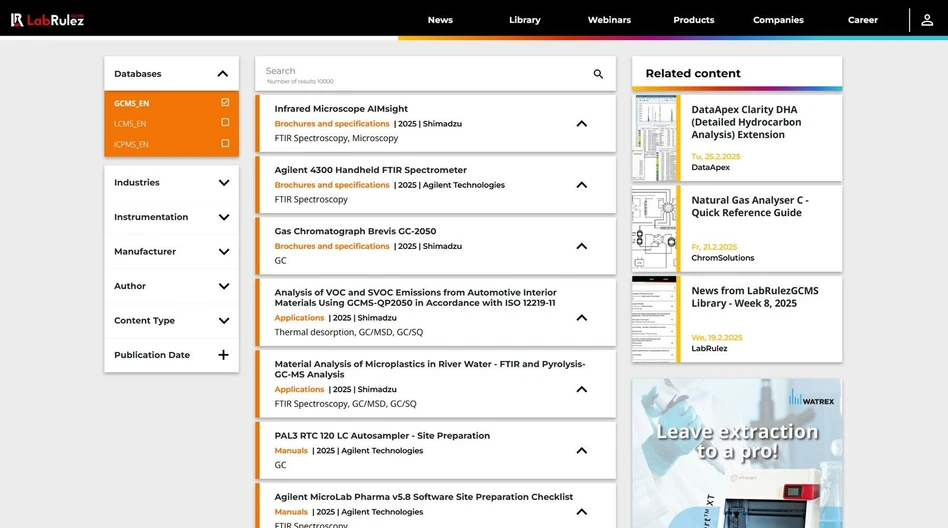
Task: Click the search magnifier icon
Action: [598, 74]
